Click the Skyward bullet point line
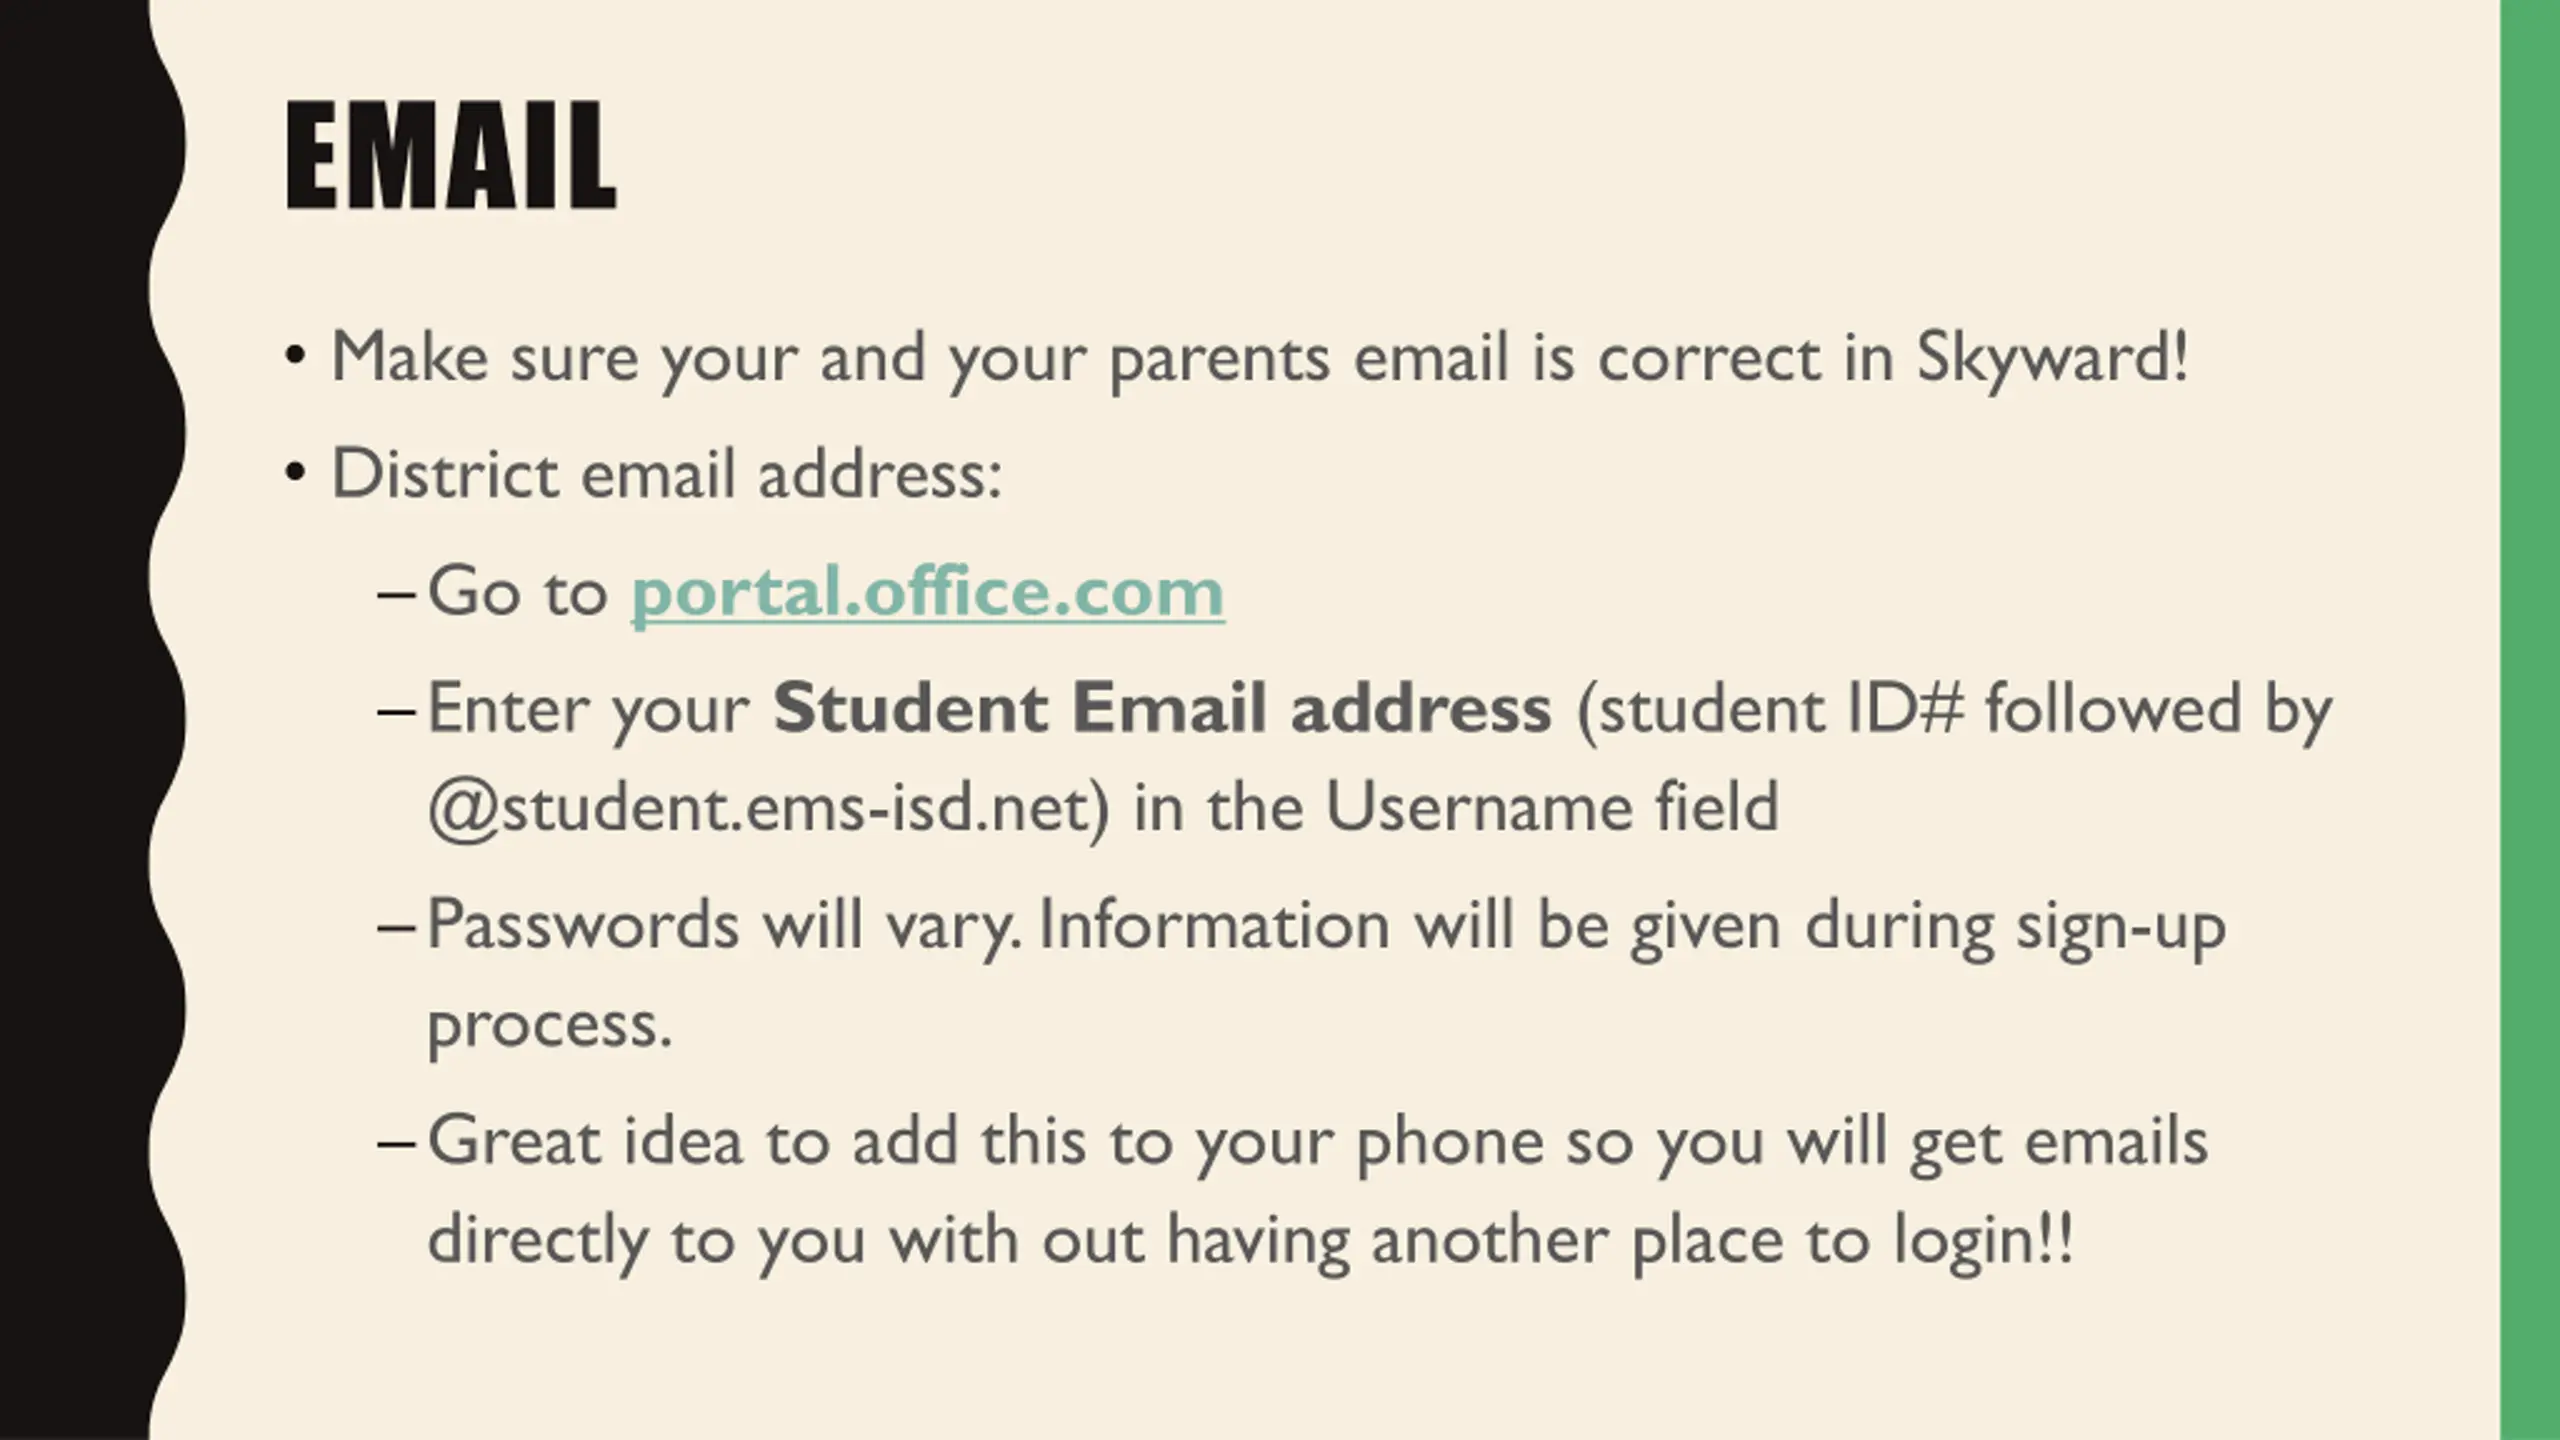2560x1440 pixels. 1259,359
